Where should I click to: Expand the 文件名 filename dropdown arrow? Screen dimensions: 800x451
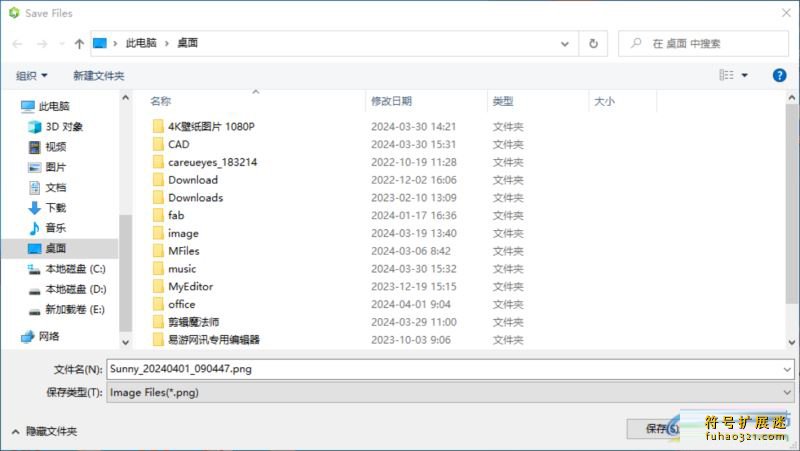(787, 369)
